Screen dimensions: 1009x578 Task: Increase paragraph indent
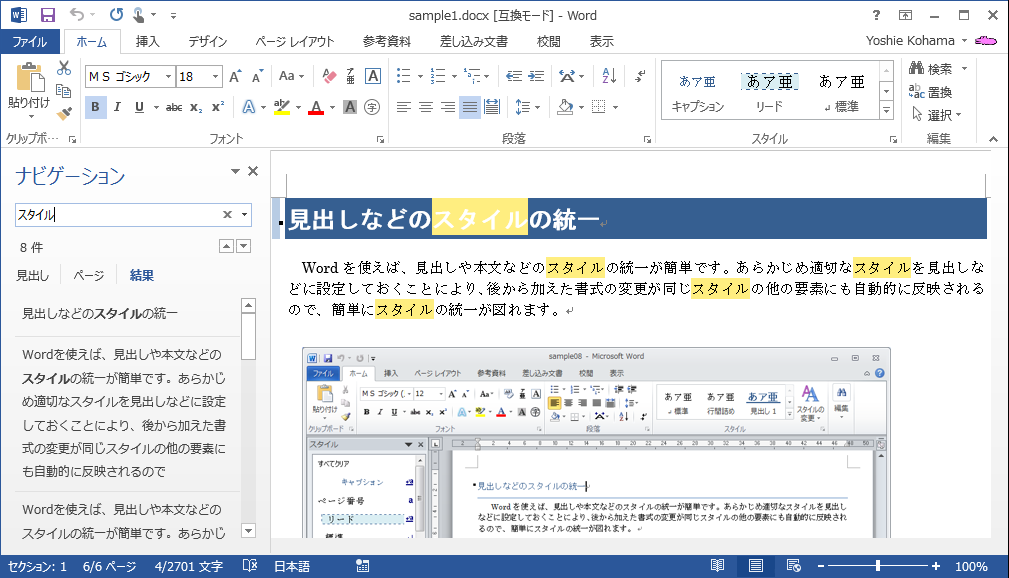(x=536, y=76)
